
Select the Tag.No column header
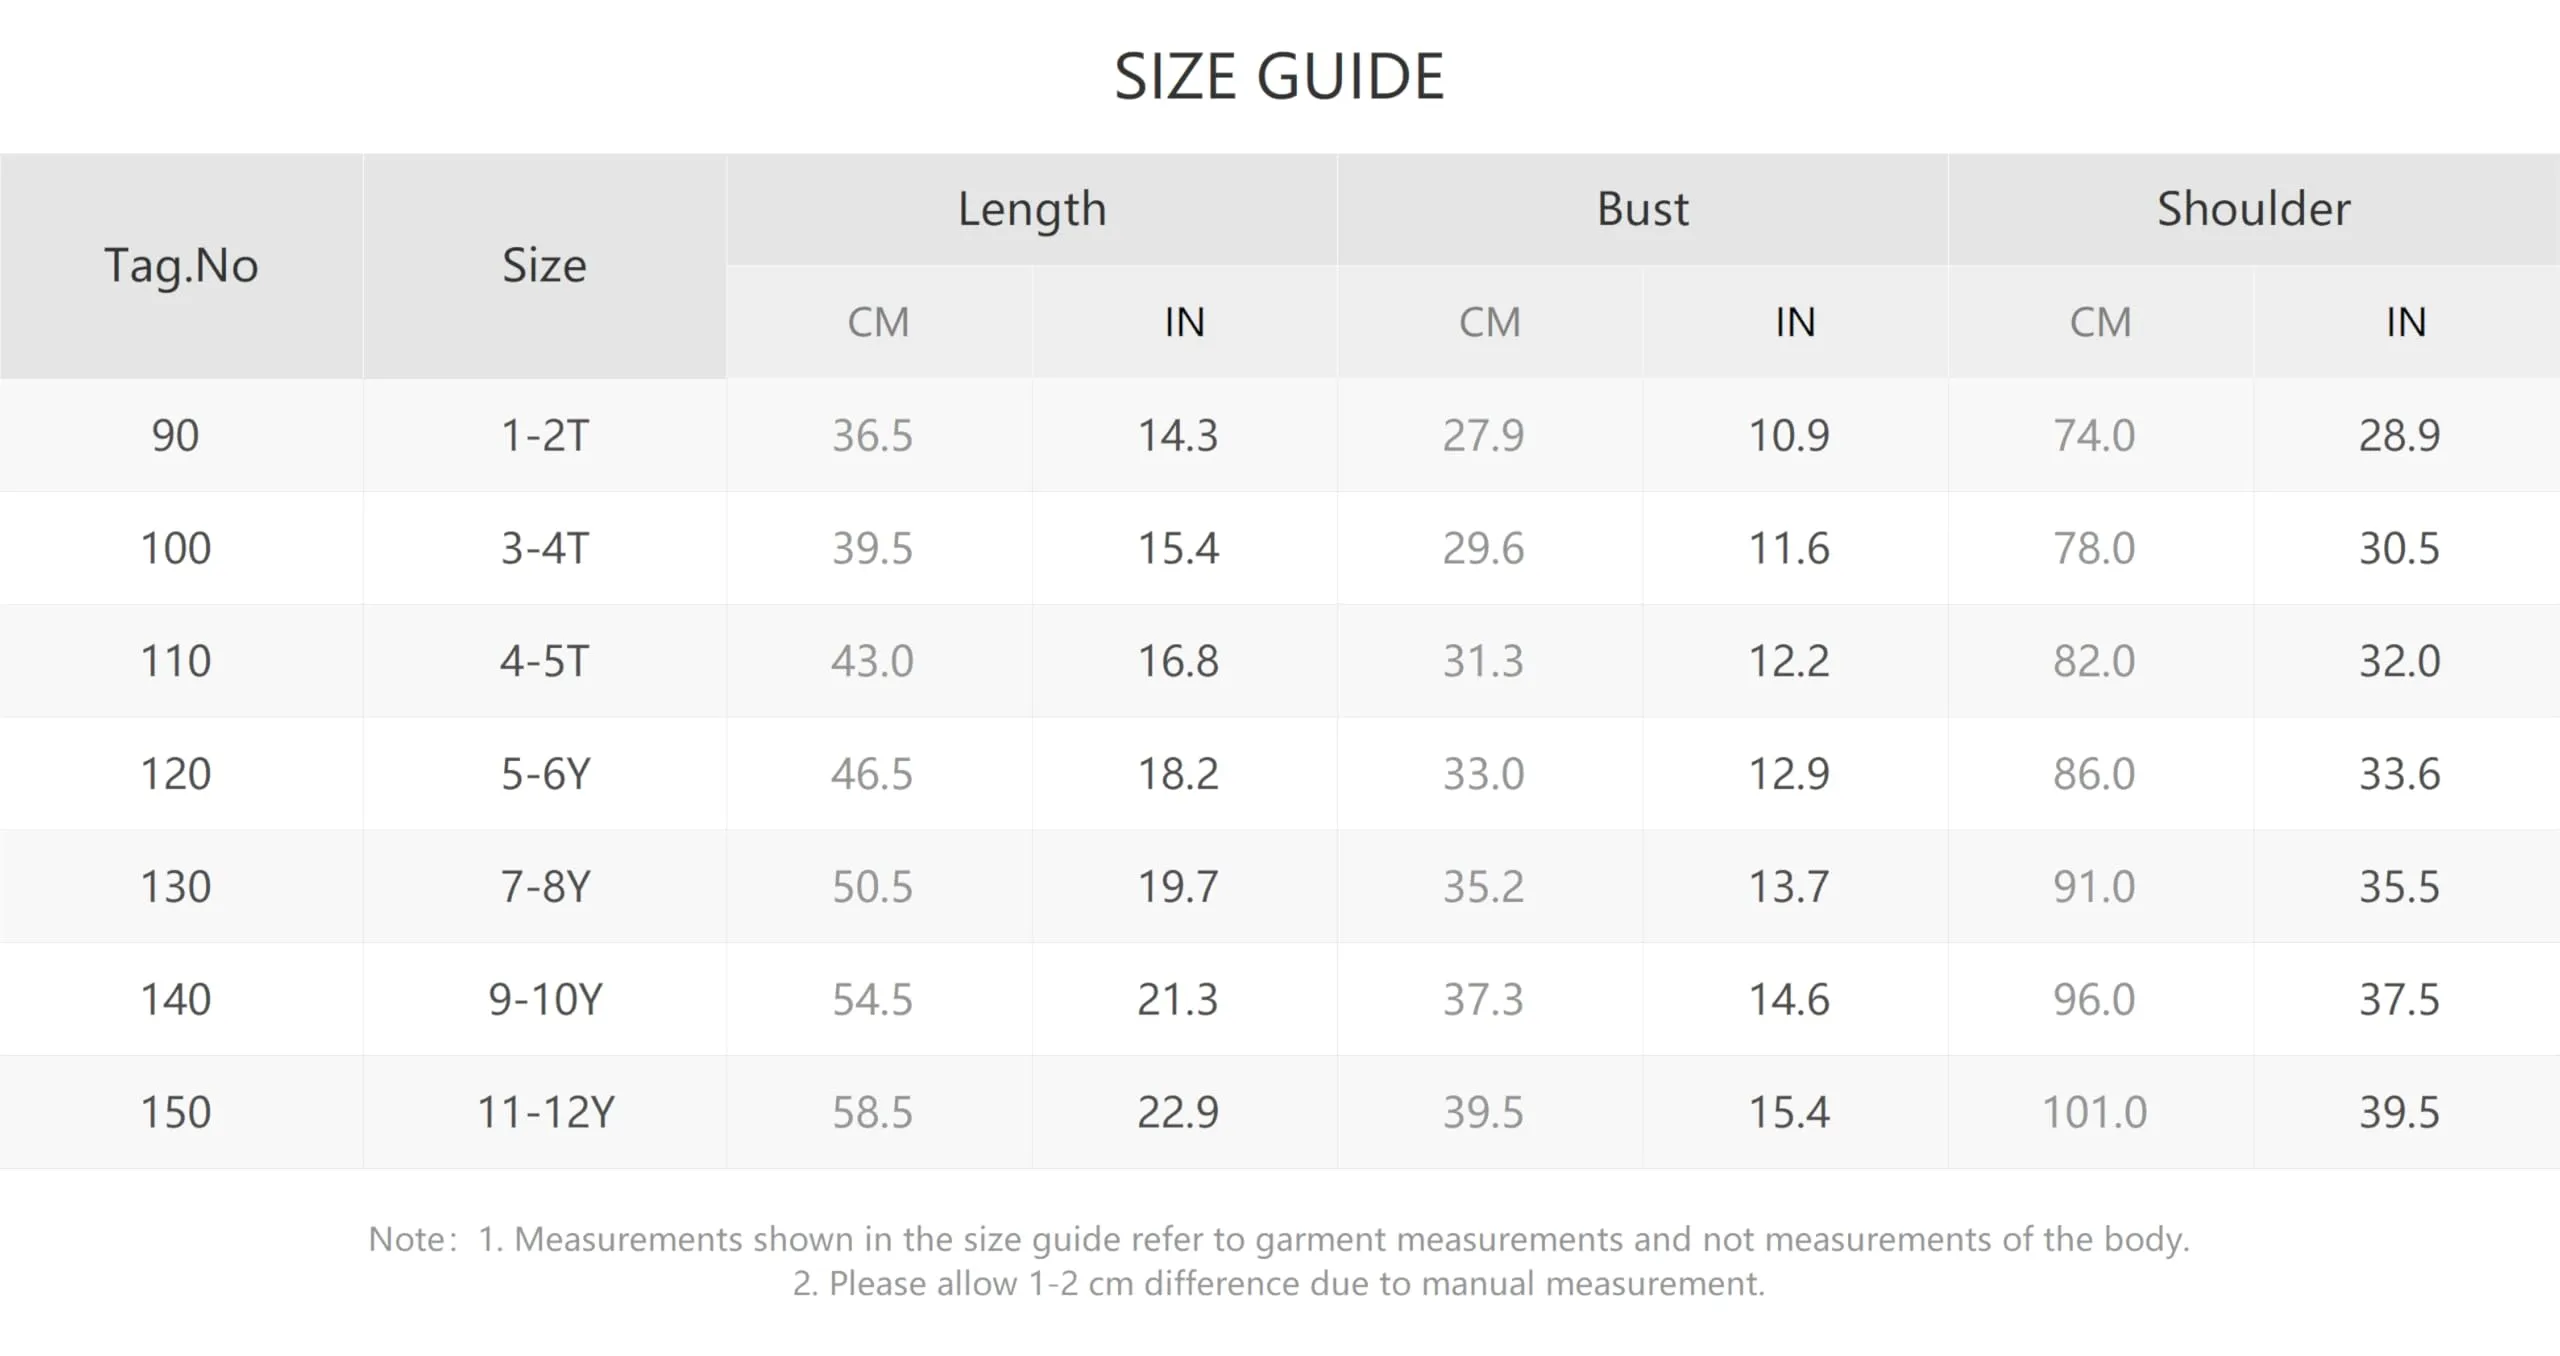181,266
